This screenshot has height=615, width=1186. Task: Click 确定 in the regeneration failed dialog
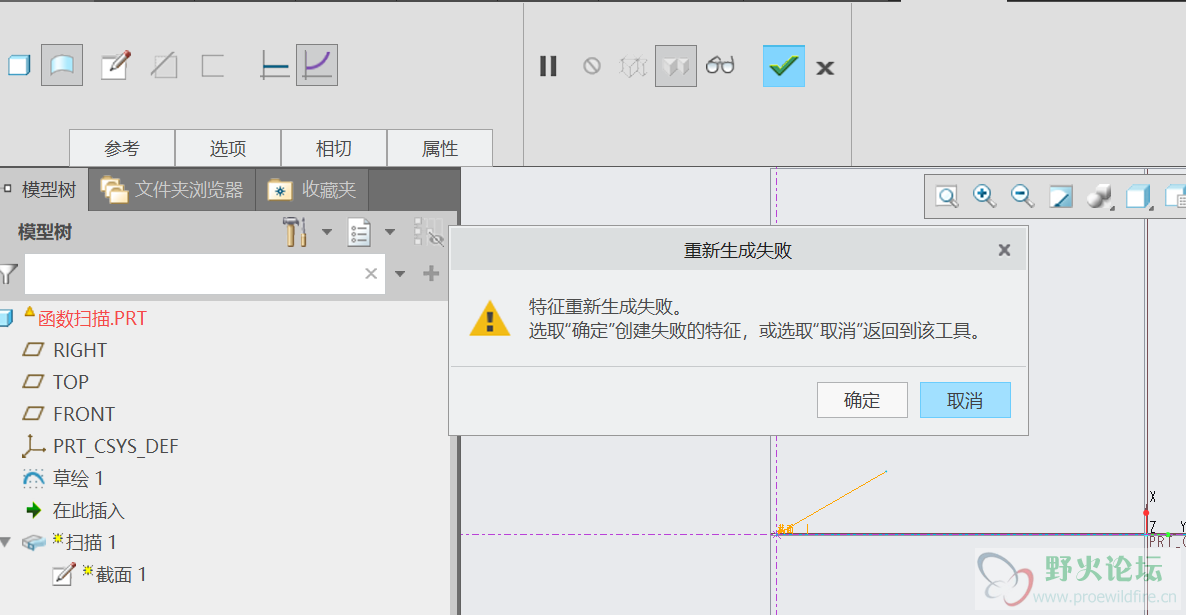click(862, 400)
